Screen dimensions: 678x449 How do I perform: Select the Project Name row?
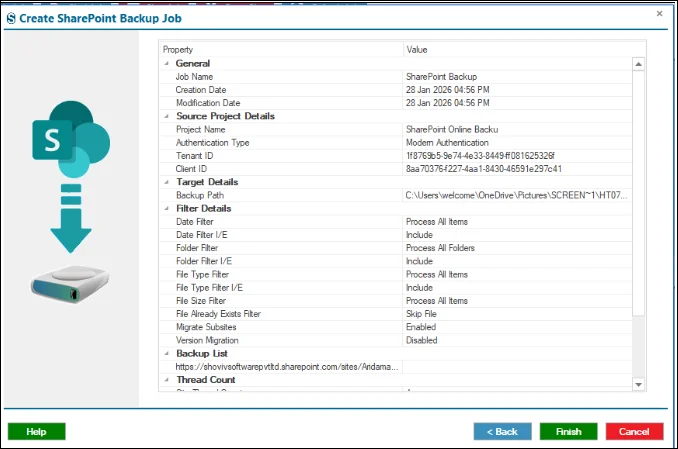[x=396, y=129]
